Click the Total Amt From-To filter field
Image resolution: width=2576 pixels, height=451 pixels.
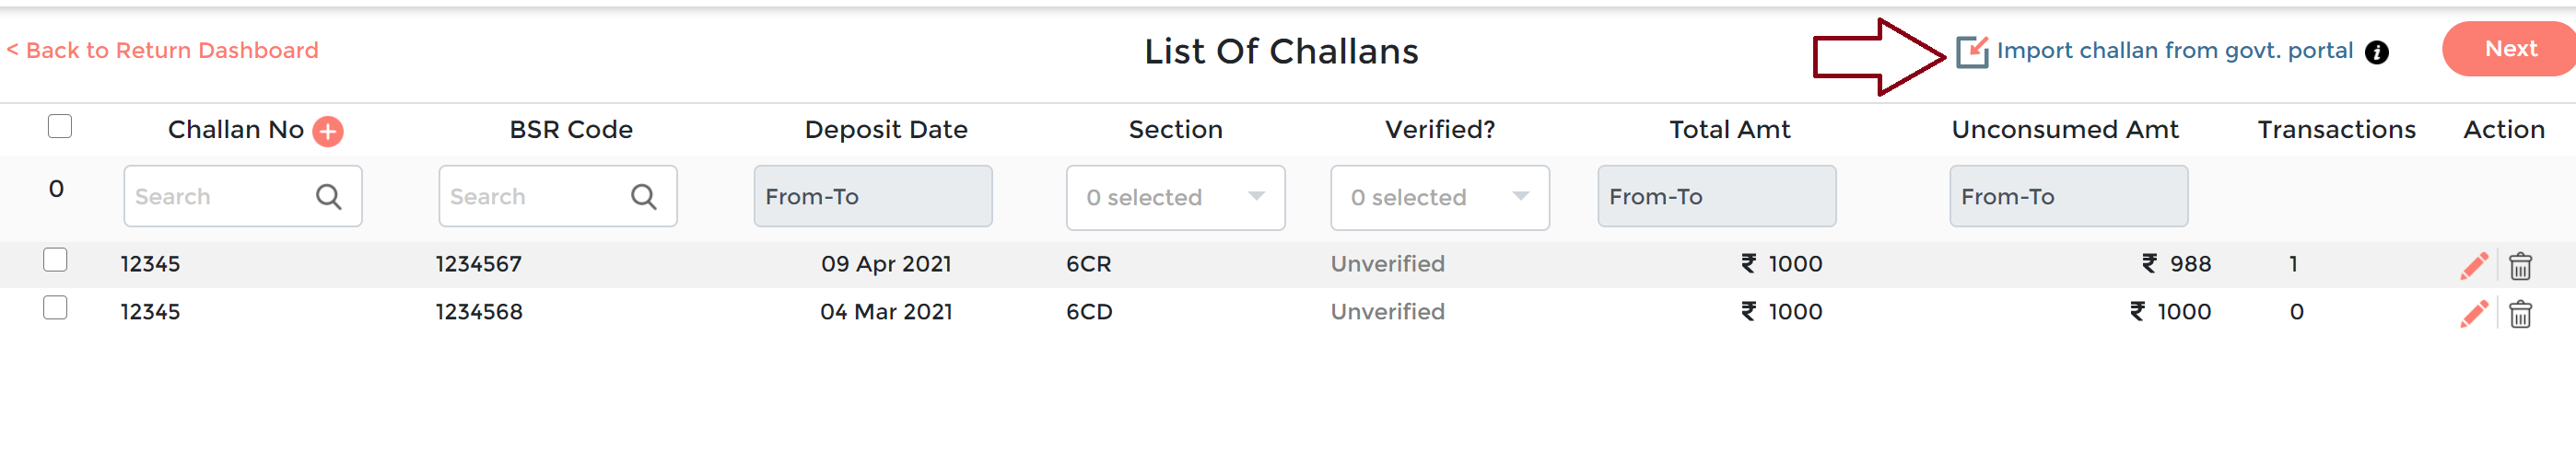point(1716,197)
